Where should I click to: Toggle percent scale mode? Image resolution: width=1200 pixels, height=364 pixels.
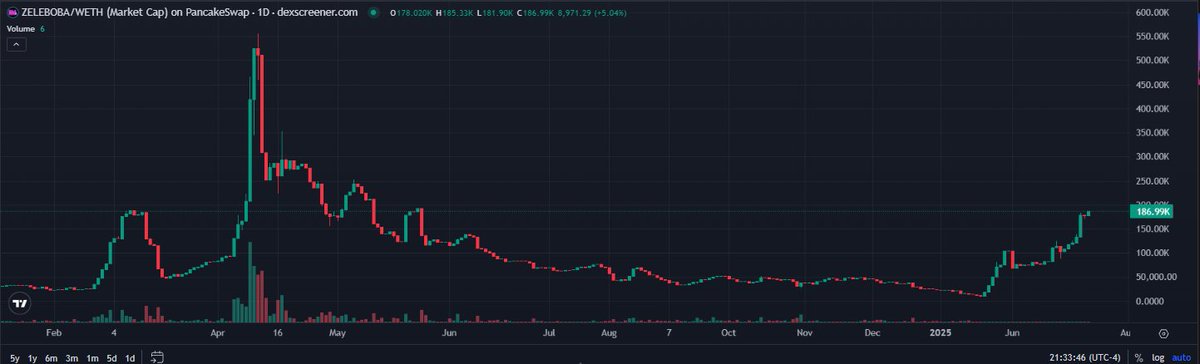1138,357
